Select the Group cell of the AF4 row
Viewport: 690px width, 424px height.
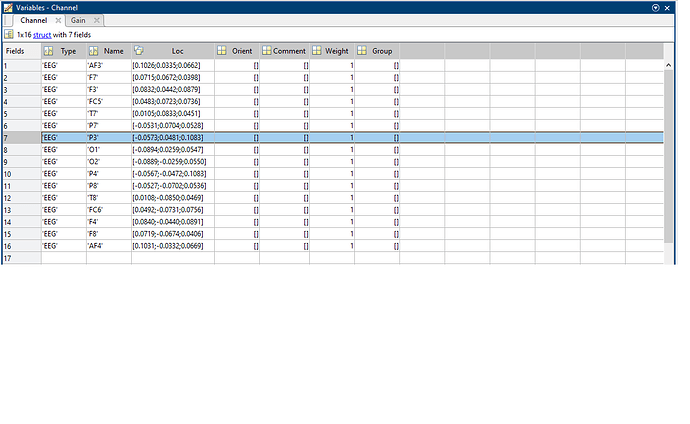point(377,246)
